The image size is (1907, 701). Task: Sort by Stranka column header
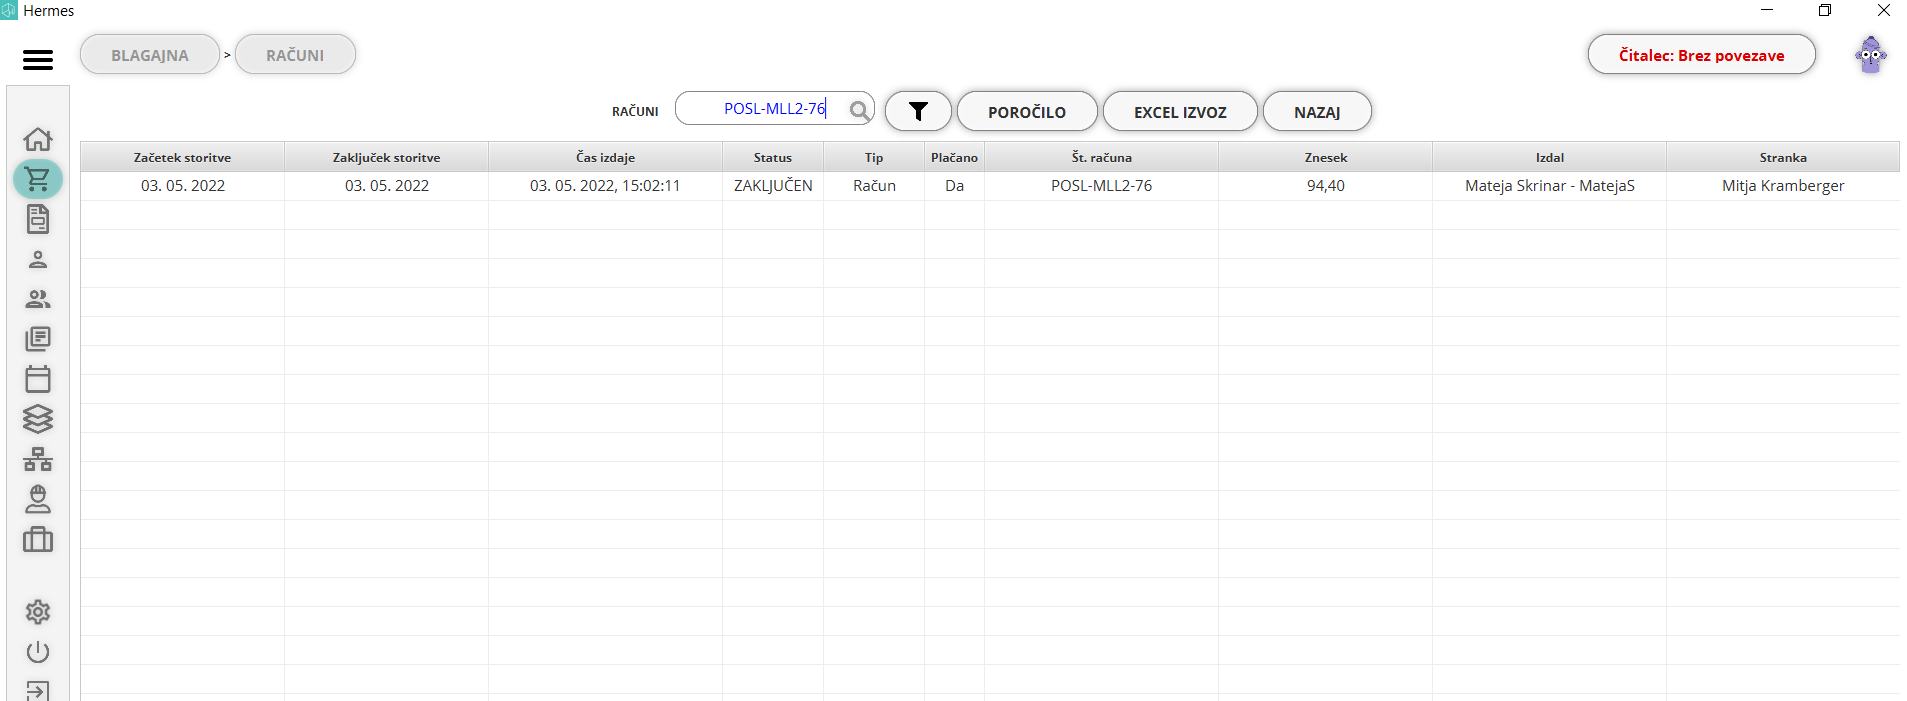point(1783,157)
